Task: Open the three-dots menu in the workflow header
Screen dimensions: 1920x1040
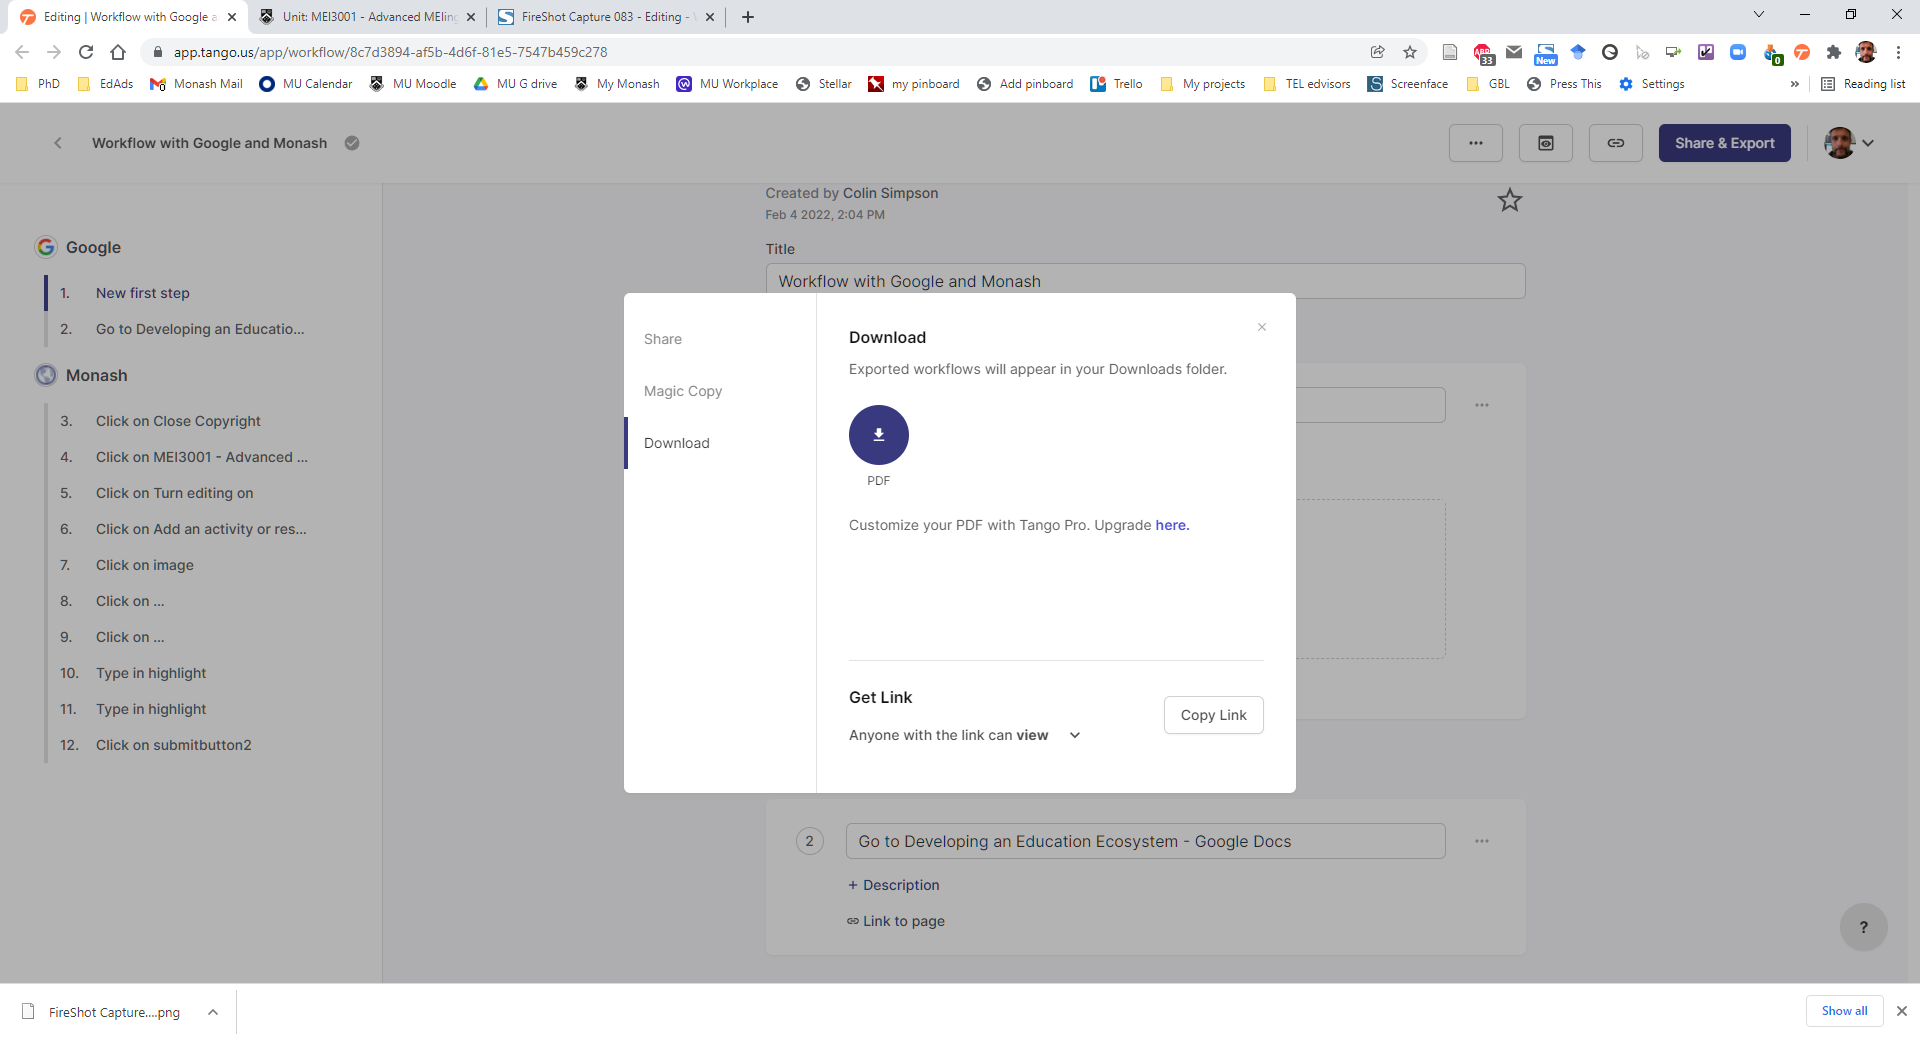Action: click(1475, 143)
